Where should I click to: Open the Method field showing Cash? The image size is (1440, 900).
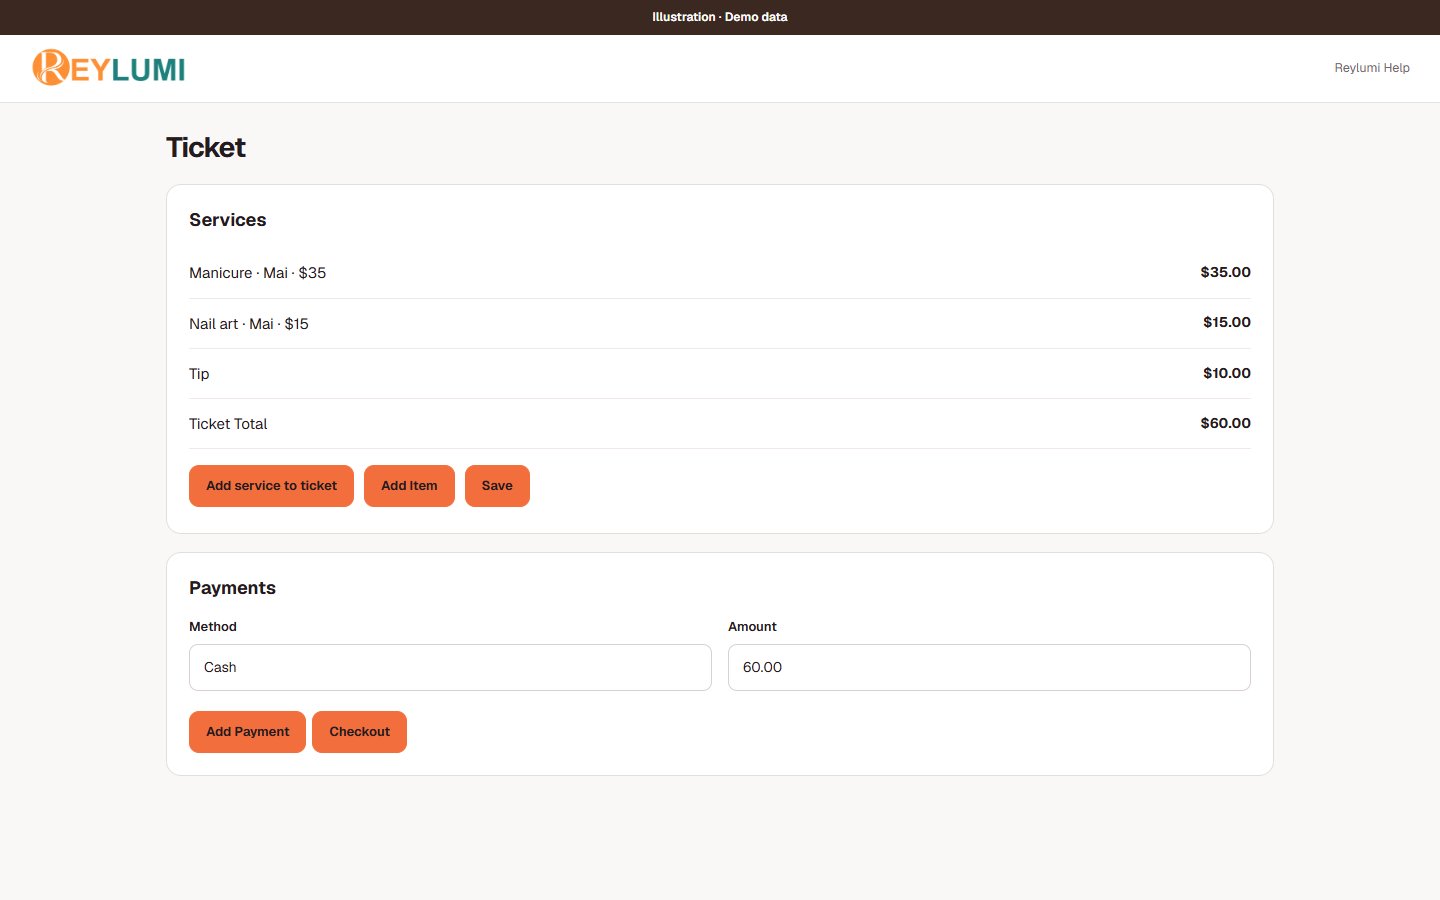click(x=450, y=667)
